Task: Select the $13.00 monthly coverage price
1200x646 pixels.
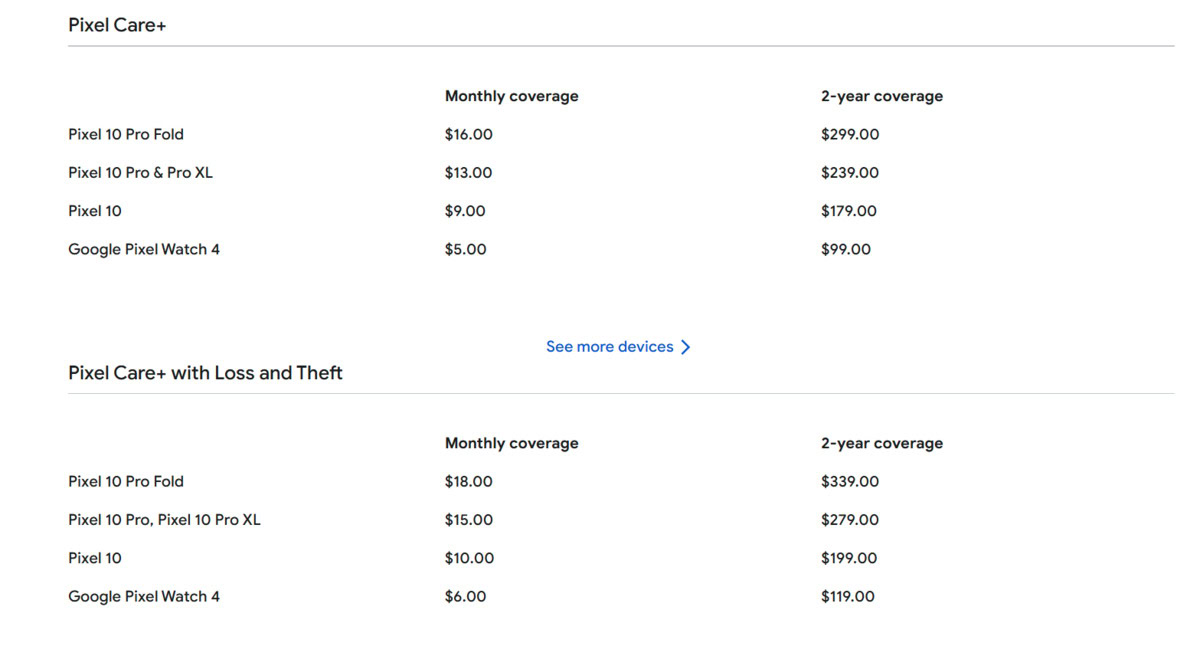Action: 468,173
